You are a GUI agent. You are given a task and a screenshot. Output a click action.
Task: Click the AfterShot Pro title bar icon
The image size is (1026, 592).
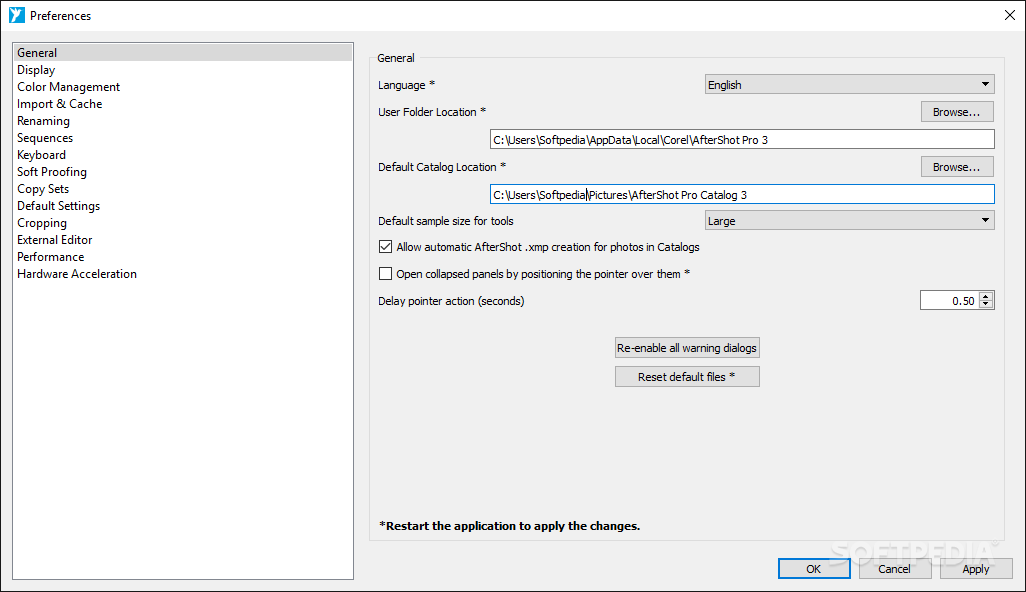tap(16, 15)
